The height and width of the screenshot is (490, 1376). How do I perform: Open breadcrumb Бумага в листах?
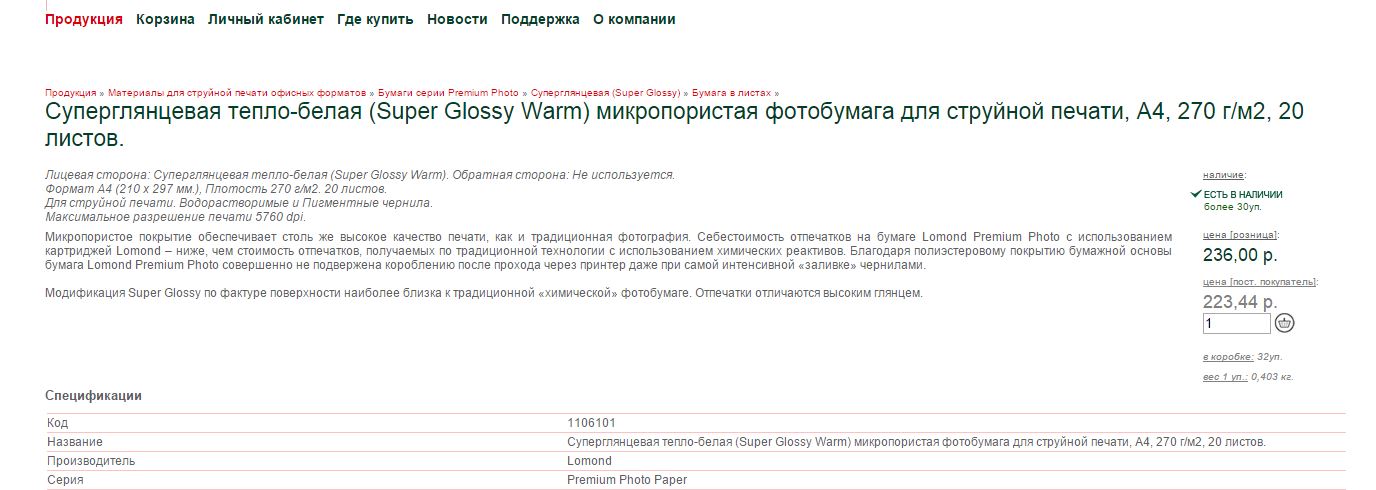click(731, 93)
